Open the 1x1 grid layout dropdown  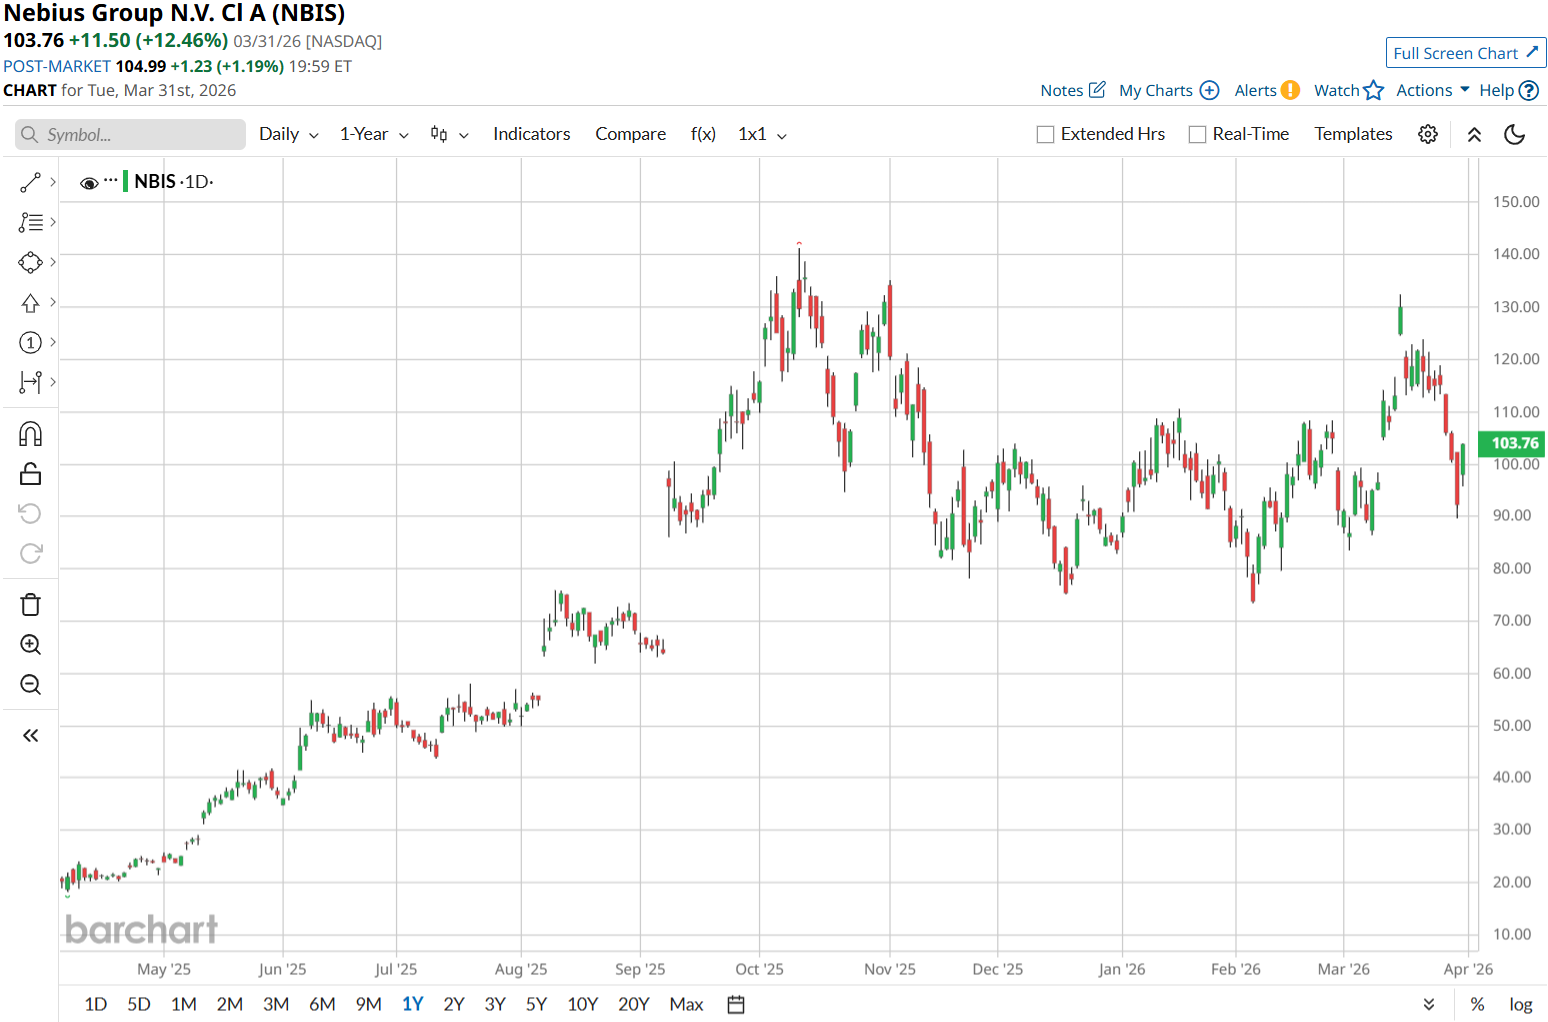(x=762, y=134)
